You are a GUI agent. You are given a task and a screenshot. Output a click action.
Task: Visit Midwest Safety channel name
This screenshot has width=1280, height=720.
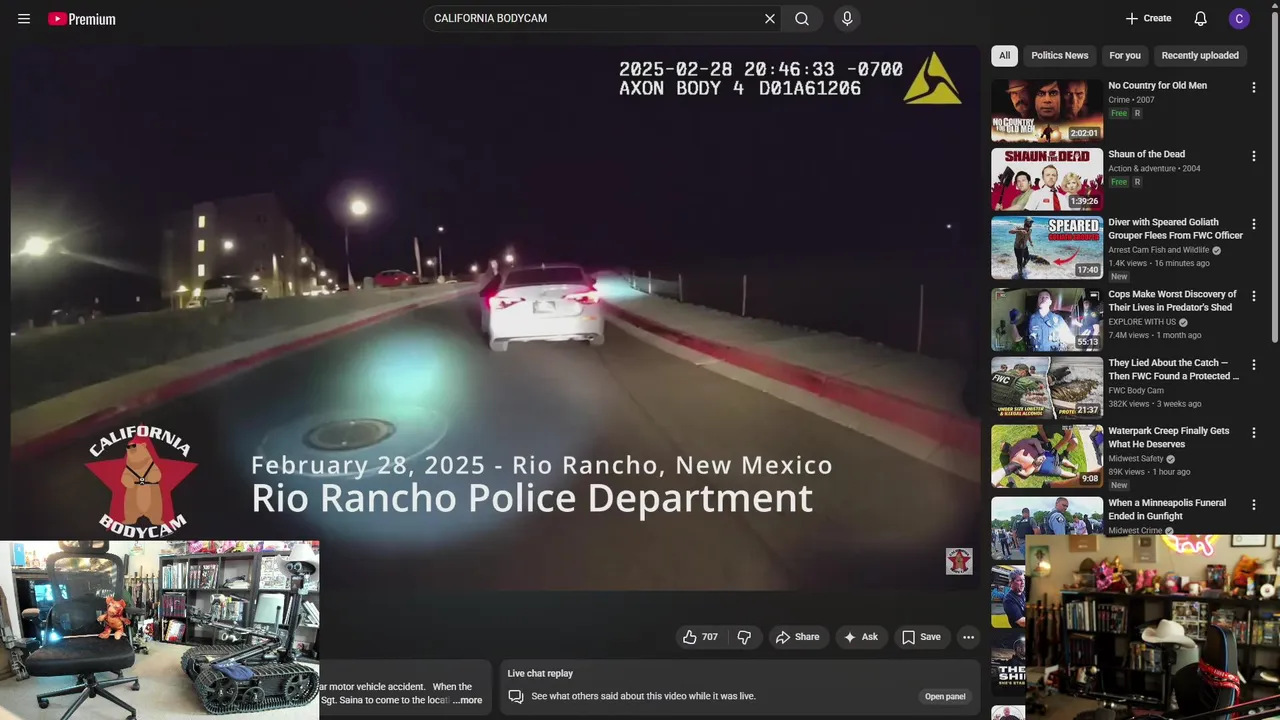(1136, 459)
